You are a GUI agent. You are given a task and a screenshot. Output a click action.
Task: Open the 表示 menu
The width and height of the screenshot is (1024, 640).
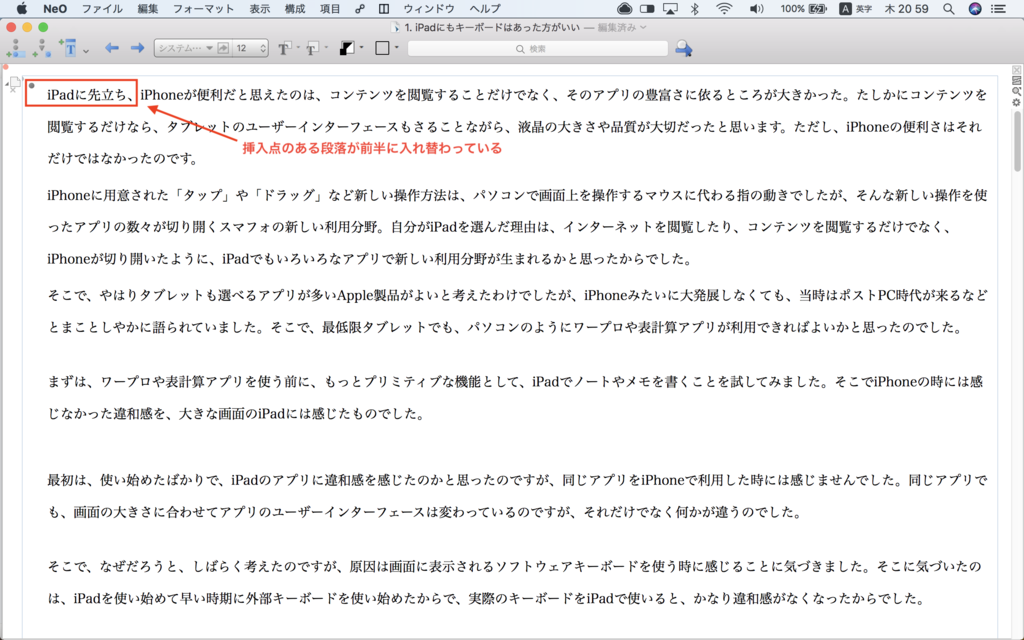[x=259, y=8]
